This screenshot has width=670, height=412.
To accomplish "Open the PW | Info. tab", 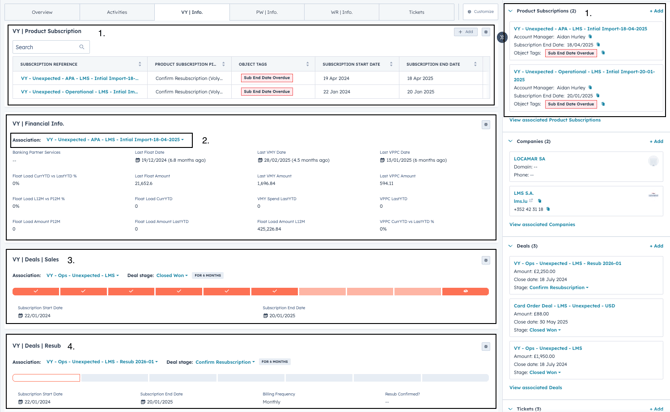I will (267, 12).
